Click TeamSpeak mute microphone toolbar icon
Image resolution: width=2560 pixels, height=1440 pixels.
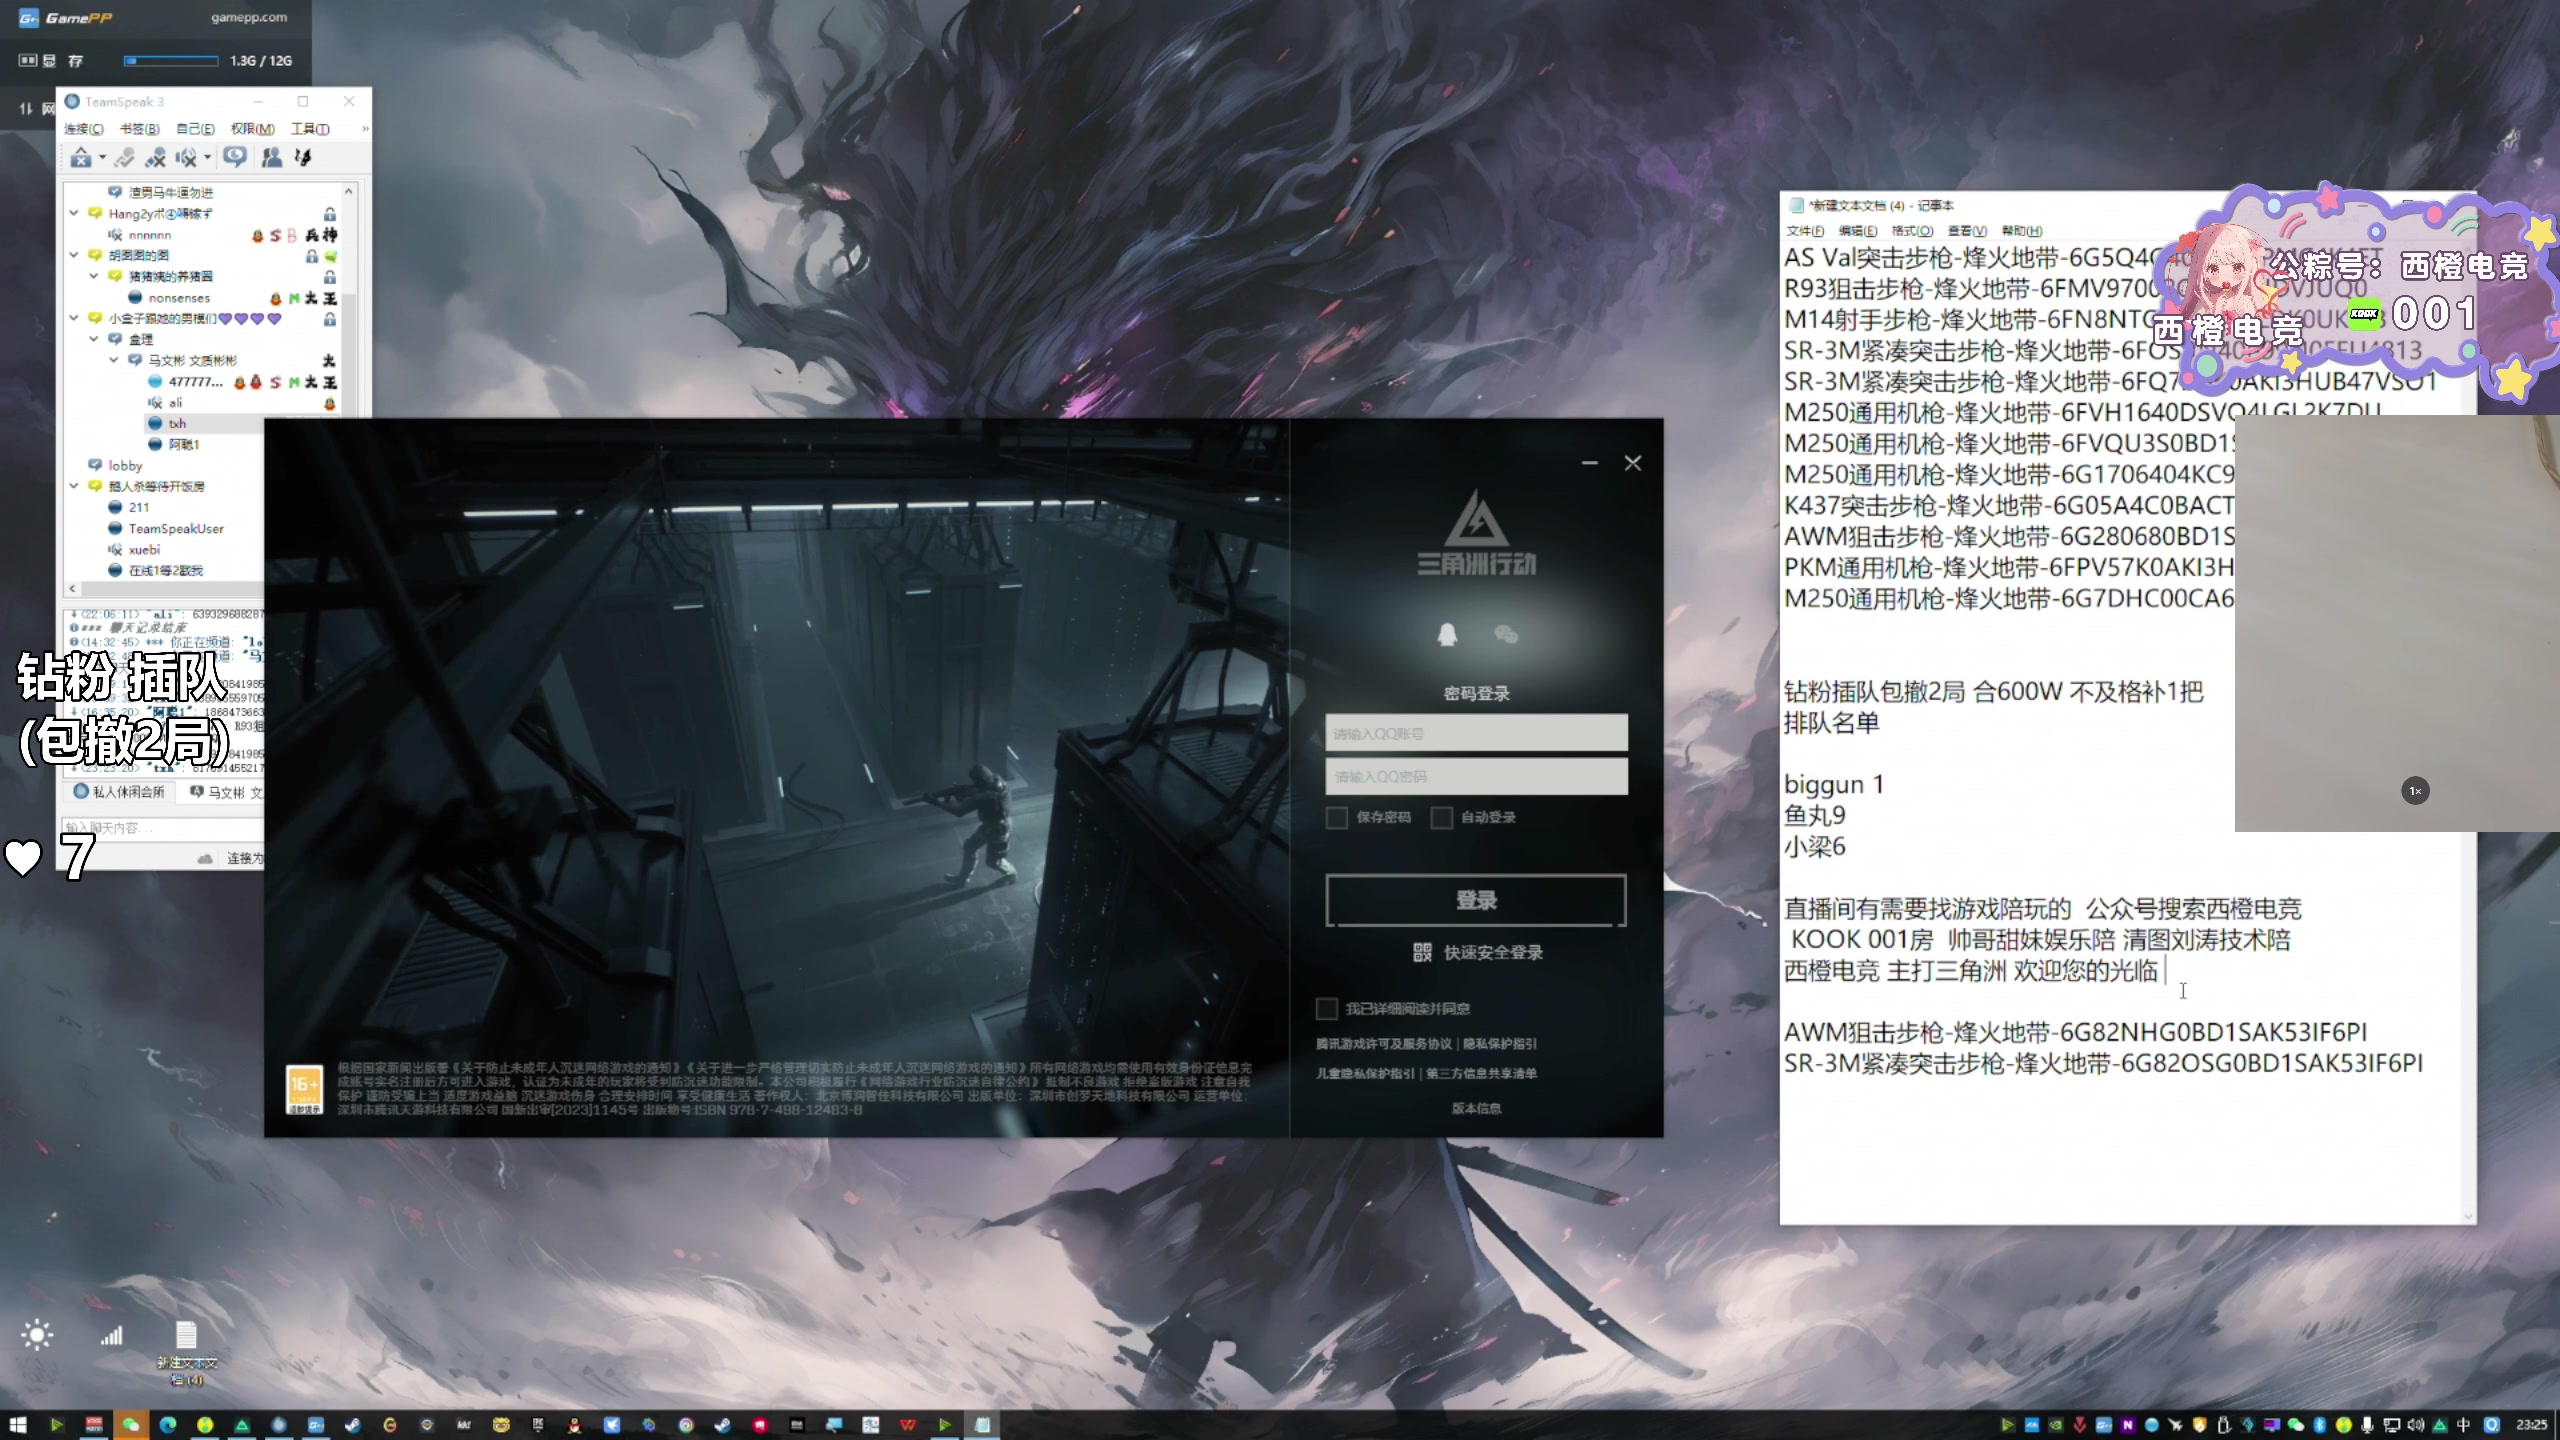pyautogui.click(x=155, y=157)
